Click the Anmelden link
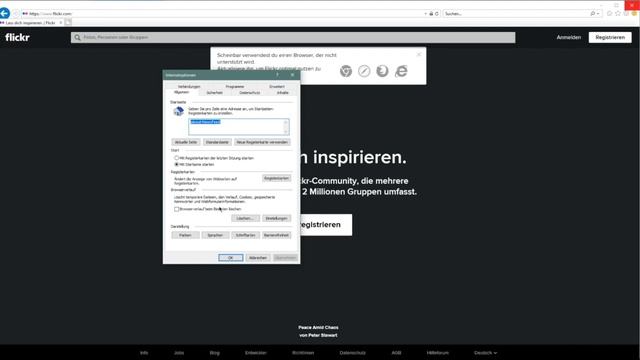Viewport: 640px width, 360px height. (x=569, y=37)
